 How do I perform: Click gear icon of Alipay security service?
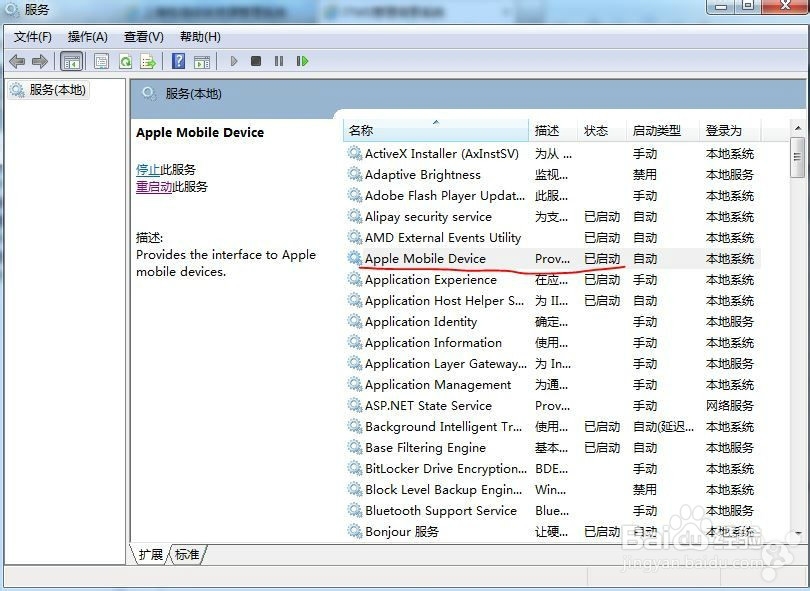tap(354, 216)
